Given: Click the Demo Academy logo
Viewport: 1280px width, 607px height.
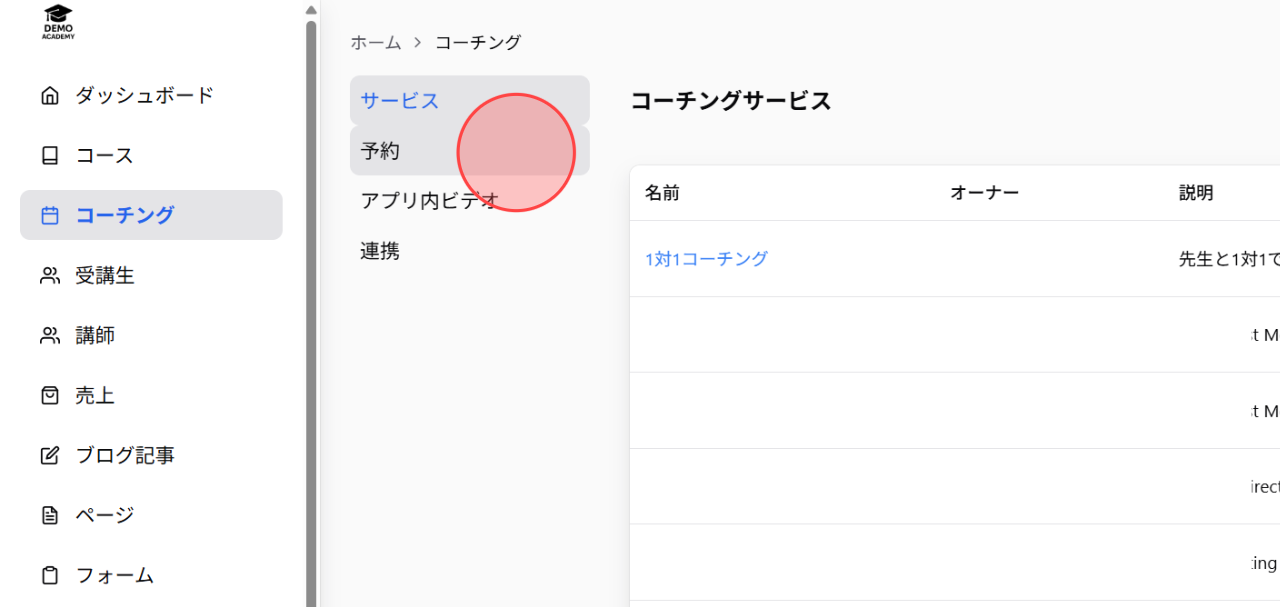Looking at the screenshot, I should coord(58,22).
